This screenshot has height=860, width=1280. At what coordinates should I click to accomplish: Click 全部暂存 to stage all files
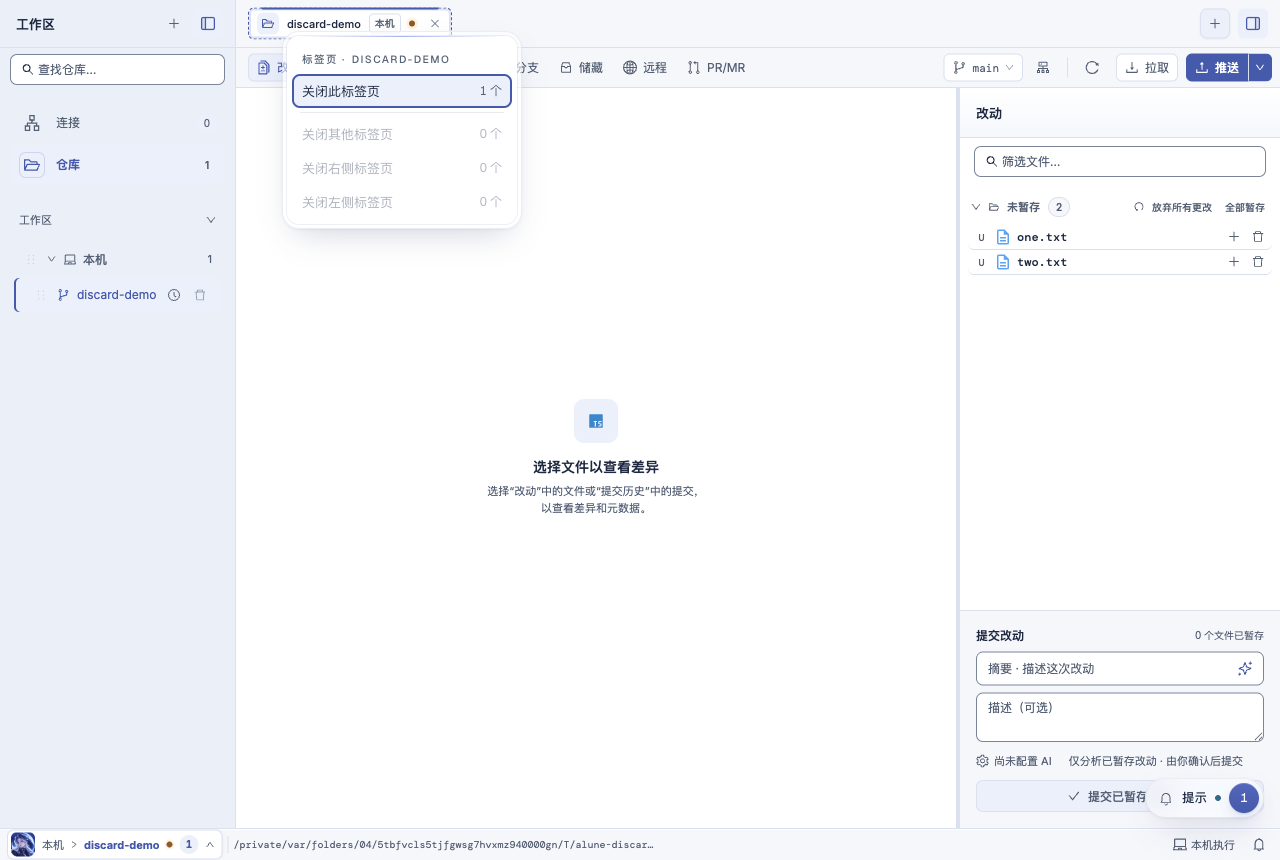(x=1245, y=207)
